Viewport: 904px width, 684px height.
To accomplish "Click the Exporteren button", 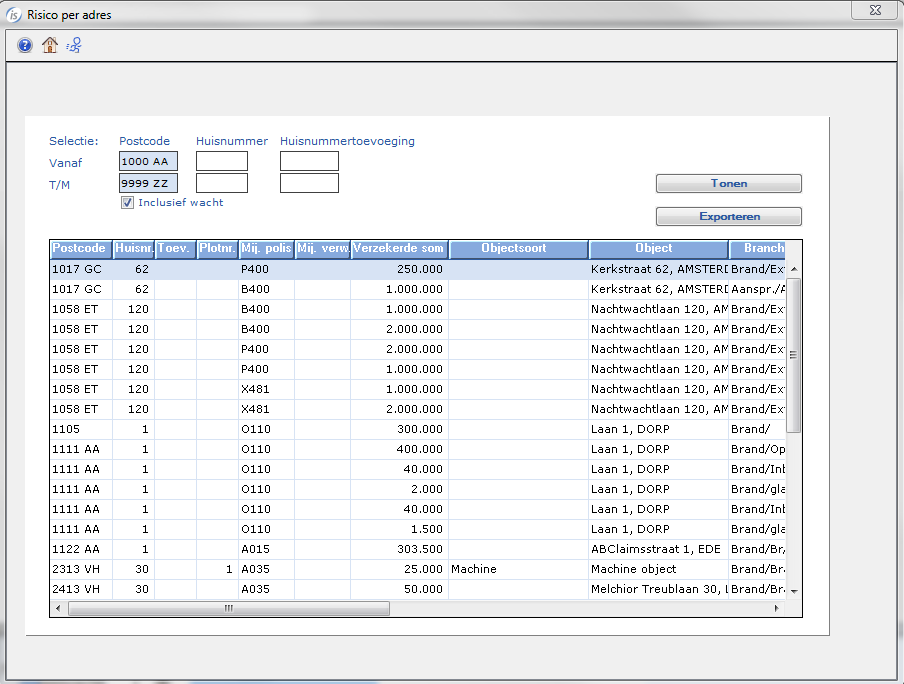I will (728, 216).
